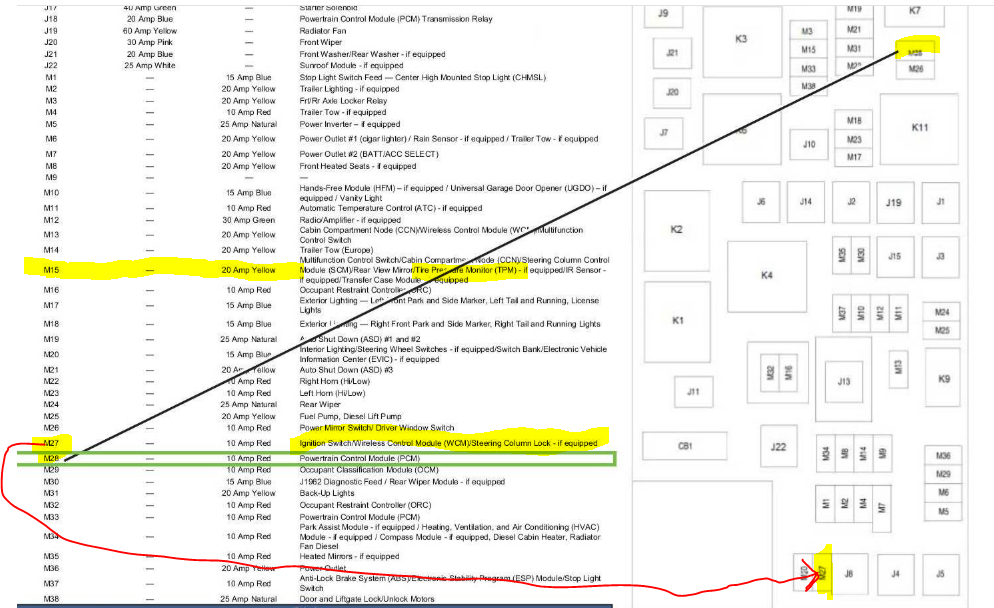Click 'Power Outlet #2 (BATT/ACC SELECT)' text
The width and height of the screenshot is (994, 608).
click(x=369, y=154)
